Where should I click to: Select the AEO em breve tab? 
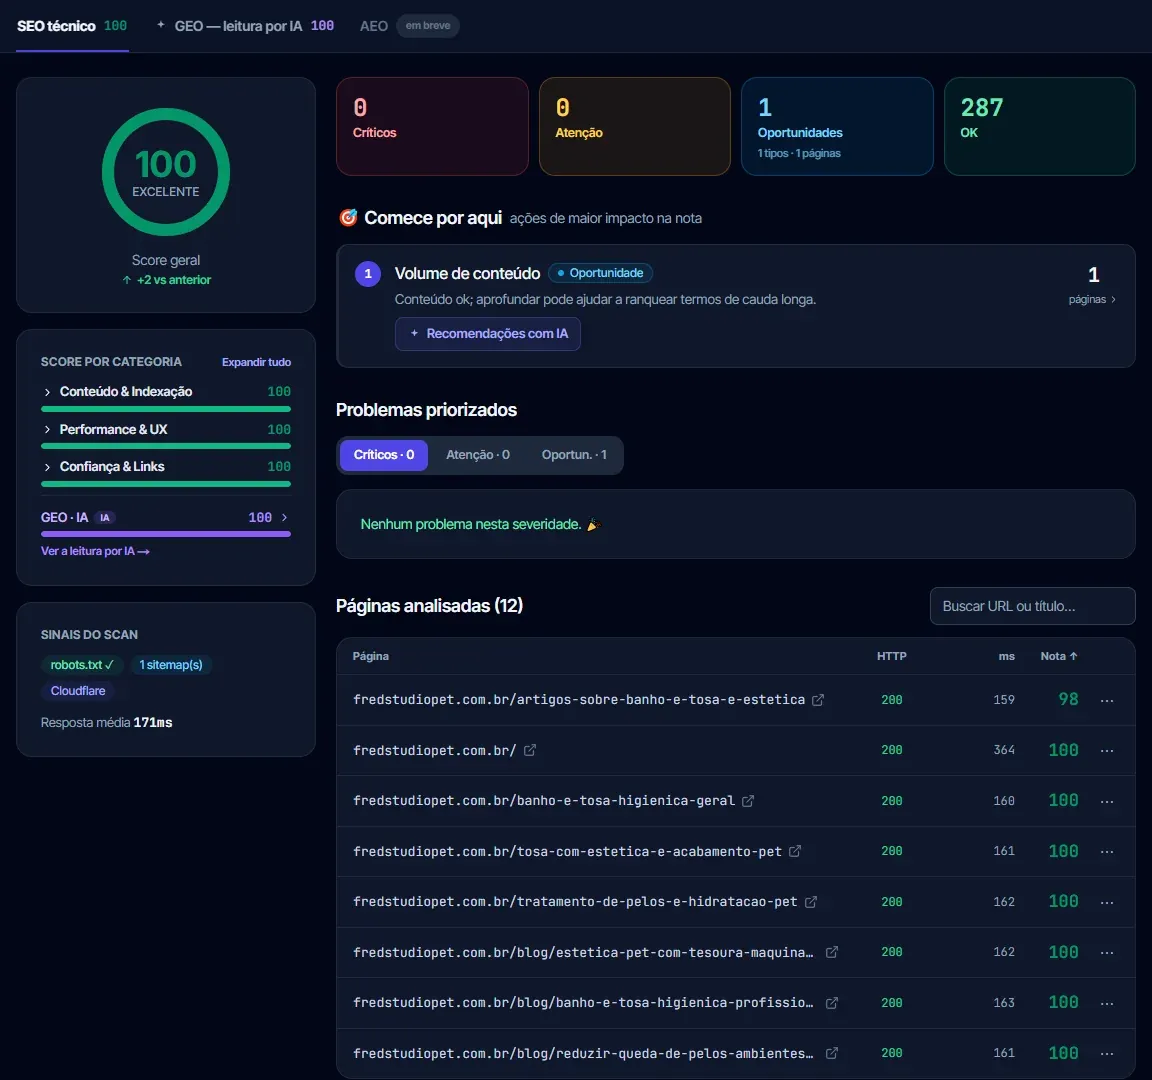(x=409, y=26)
